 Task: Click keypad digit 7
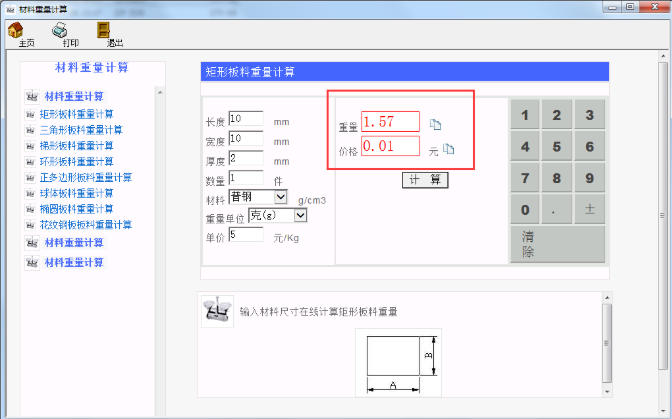click(525, 178)
